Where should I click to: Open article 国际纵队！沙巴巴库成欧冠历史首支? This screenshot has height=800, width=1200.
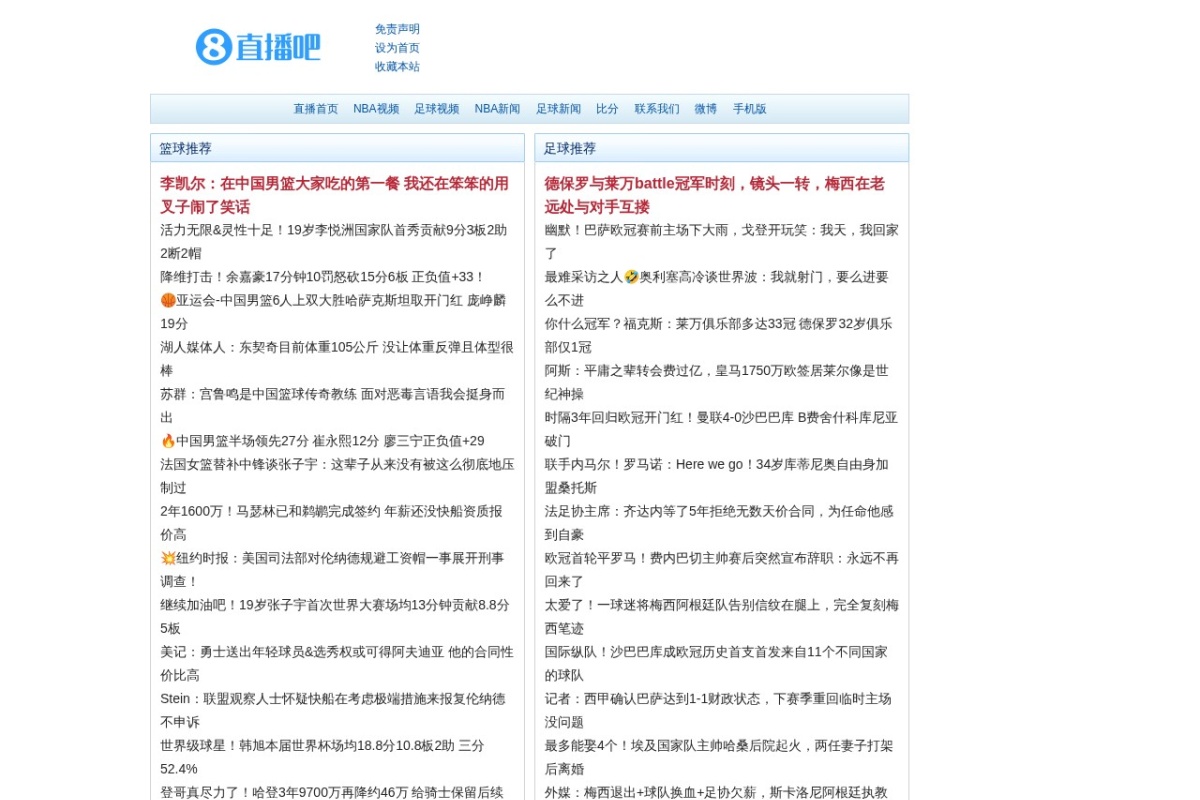pyautogui.click(x=716, y=663)
